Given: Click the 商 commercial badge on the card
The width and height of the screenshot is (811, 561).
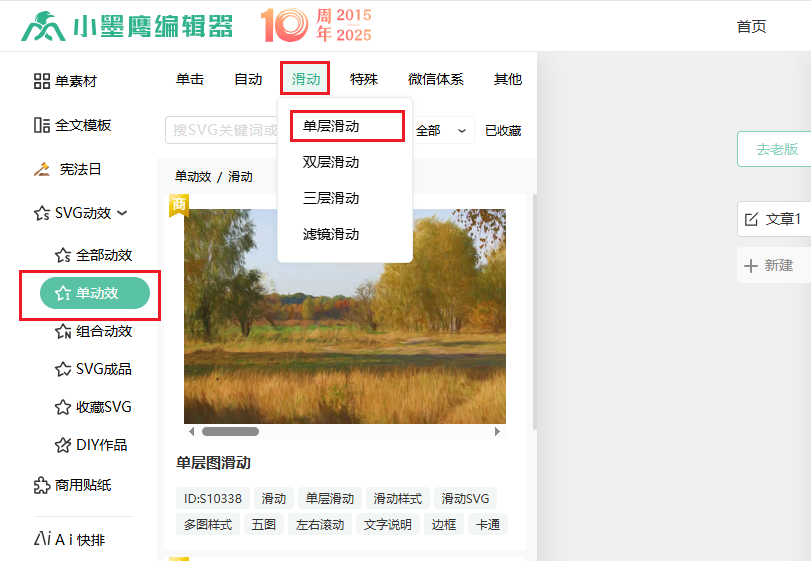Looking at the screenshot, I should pyautogui.click(x=179, y=205).
